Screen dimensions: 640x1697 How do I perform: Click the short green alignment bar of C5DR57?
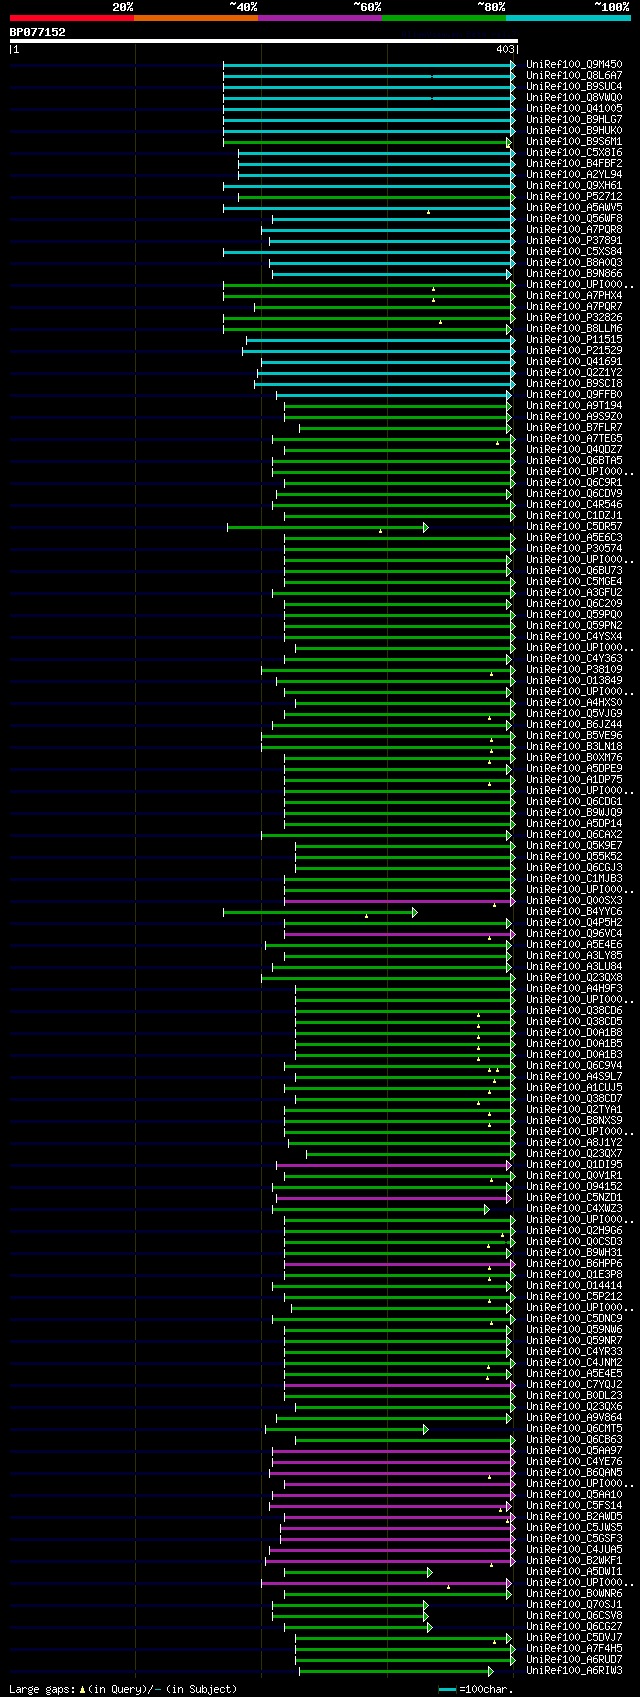point(327,526)
